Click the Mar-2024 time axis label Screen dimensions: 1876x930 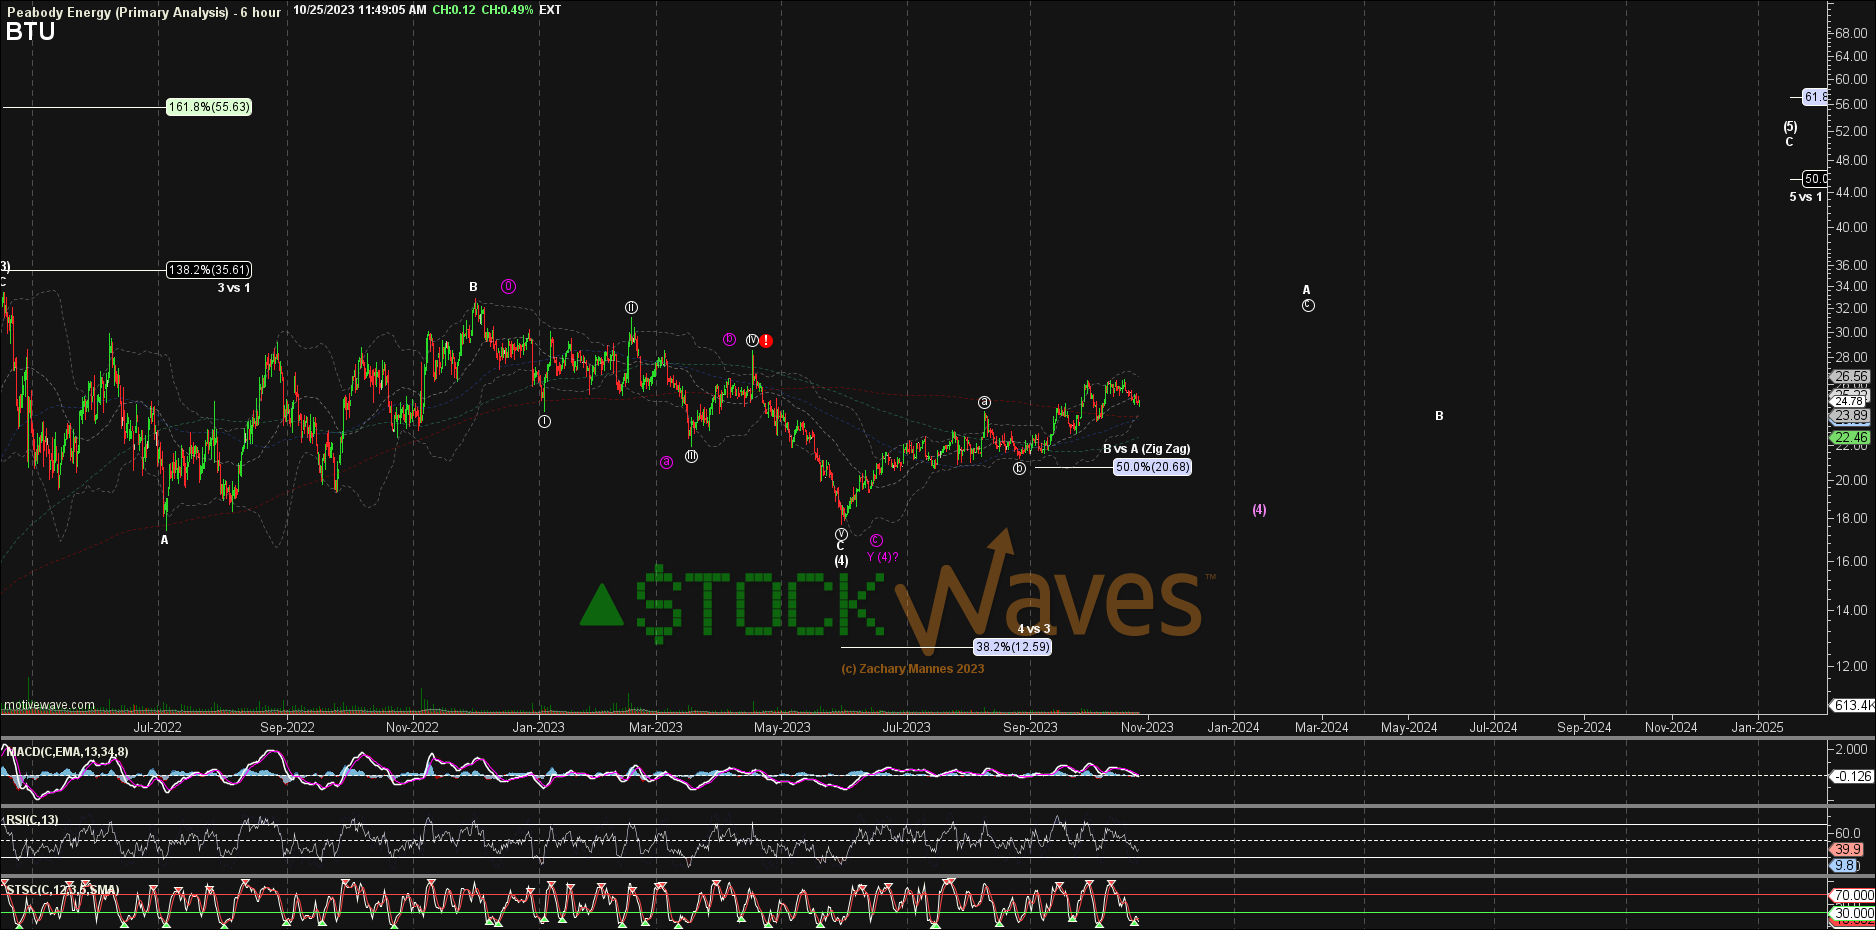coord(1321,727)
